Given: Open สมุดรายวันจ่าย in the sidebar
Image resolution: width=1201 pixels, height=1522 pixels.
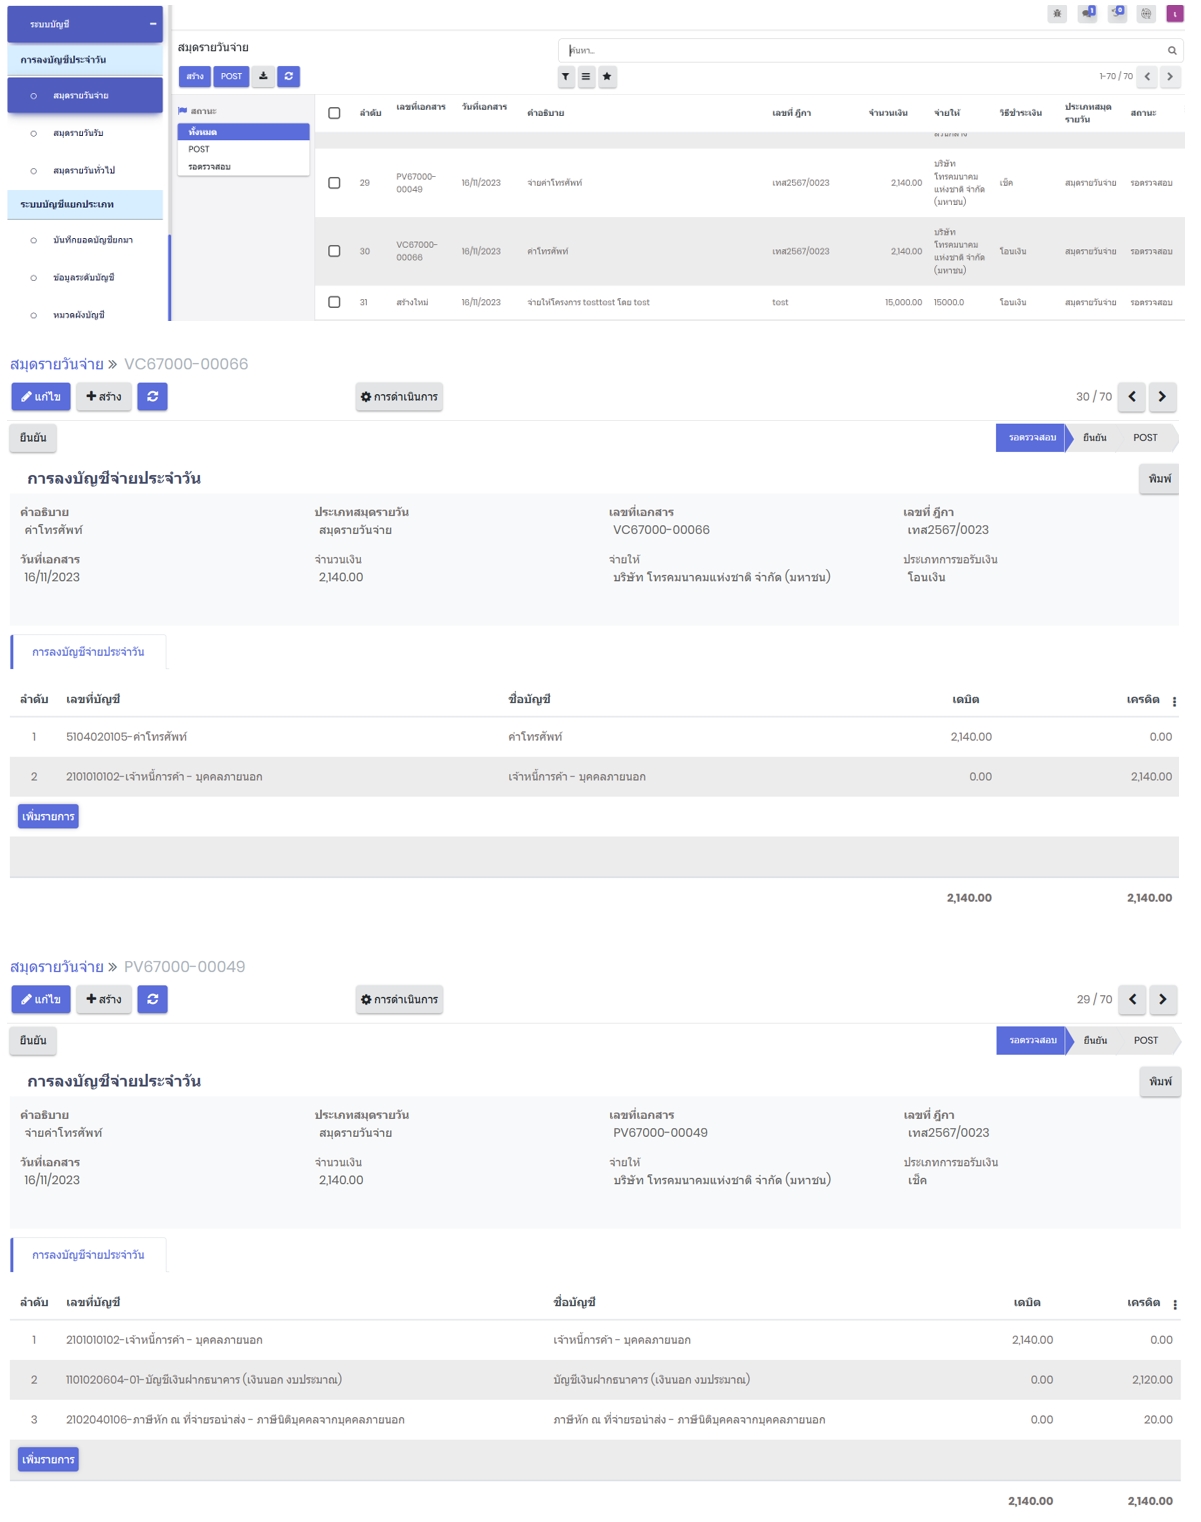Looking at the screenshot, I should pos(85,96).
